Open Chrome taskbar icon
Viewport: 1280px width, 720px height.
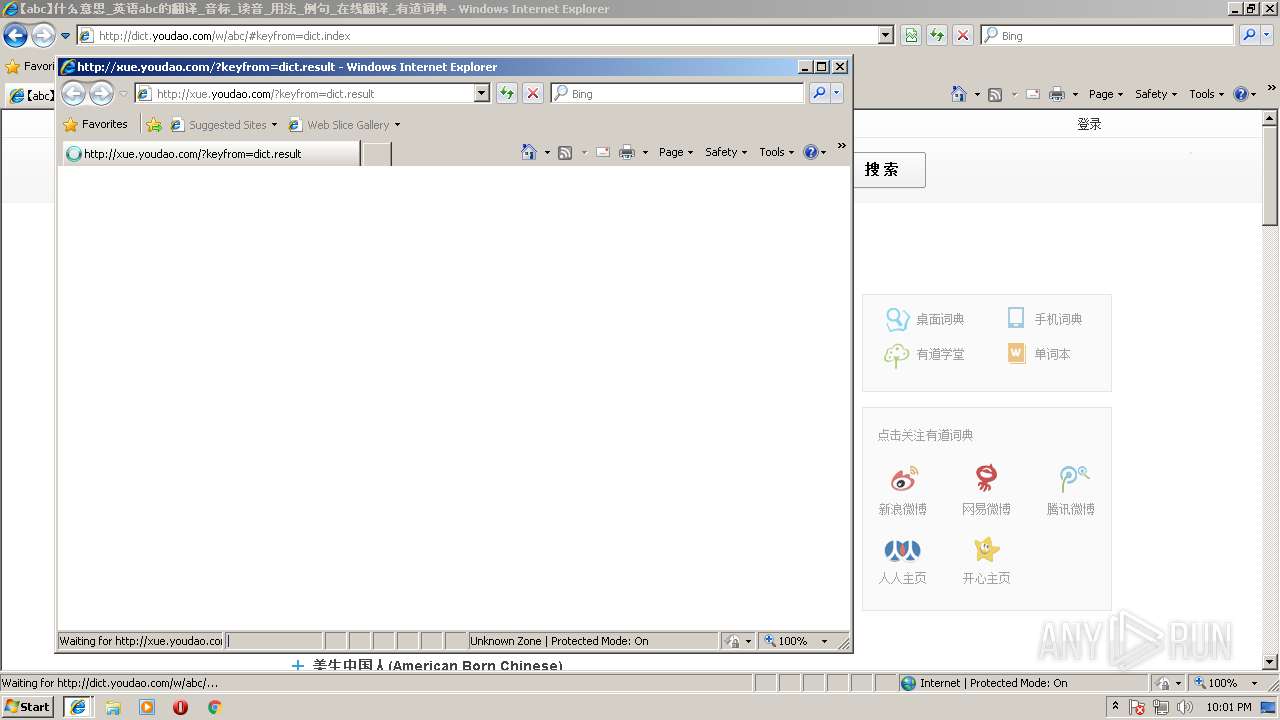click(214, 707)
